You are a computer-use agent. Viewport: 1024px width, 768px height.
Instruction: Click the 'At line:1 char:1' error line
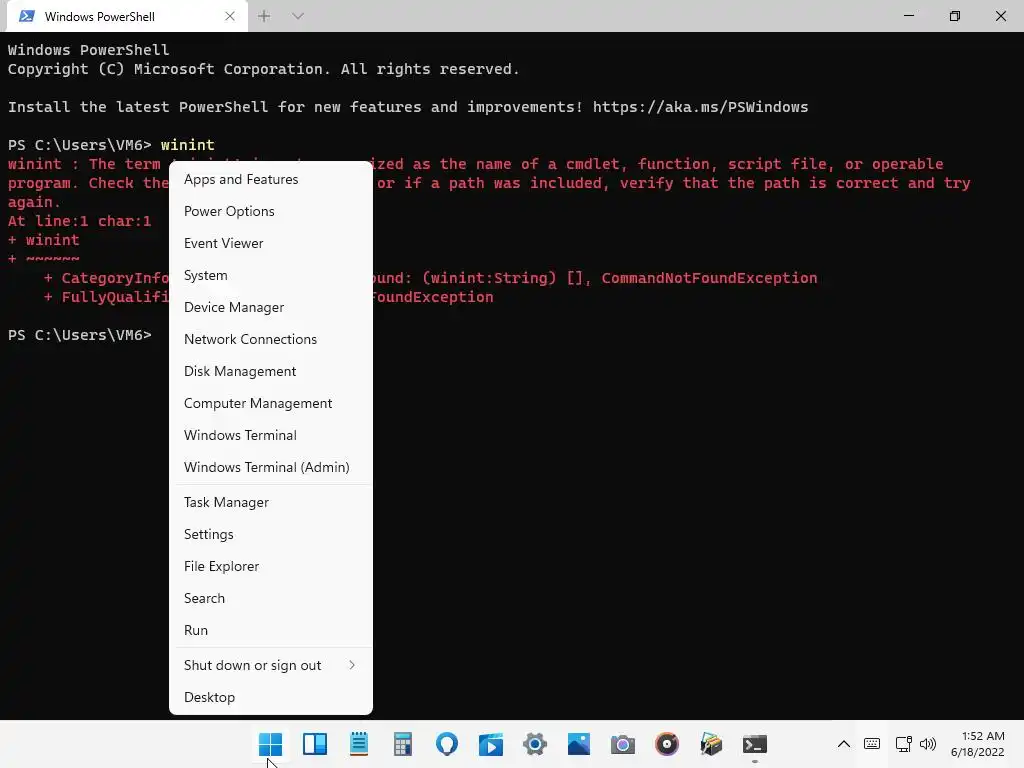(80, 221)
